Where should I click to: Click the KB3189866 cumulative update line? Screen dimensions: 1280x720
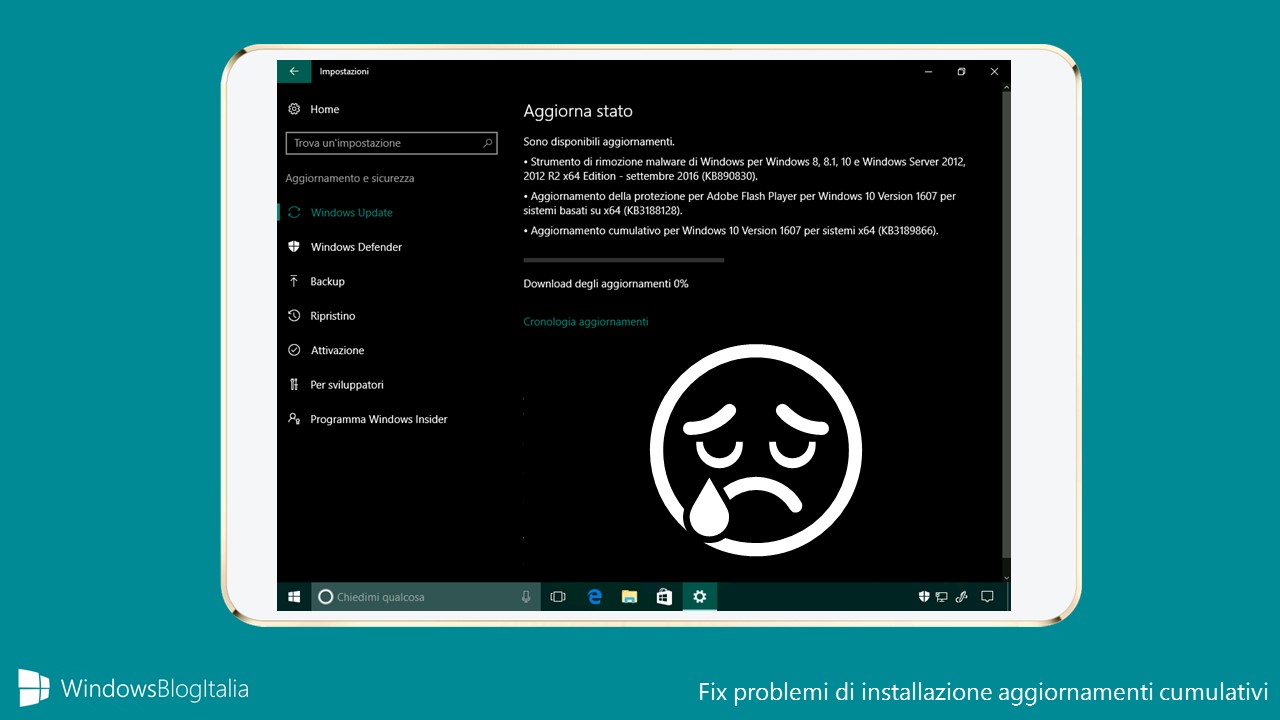[x=731, y=231]
